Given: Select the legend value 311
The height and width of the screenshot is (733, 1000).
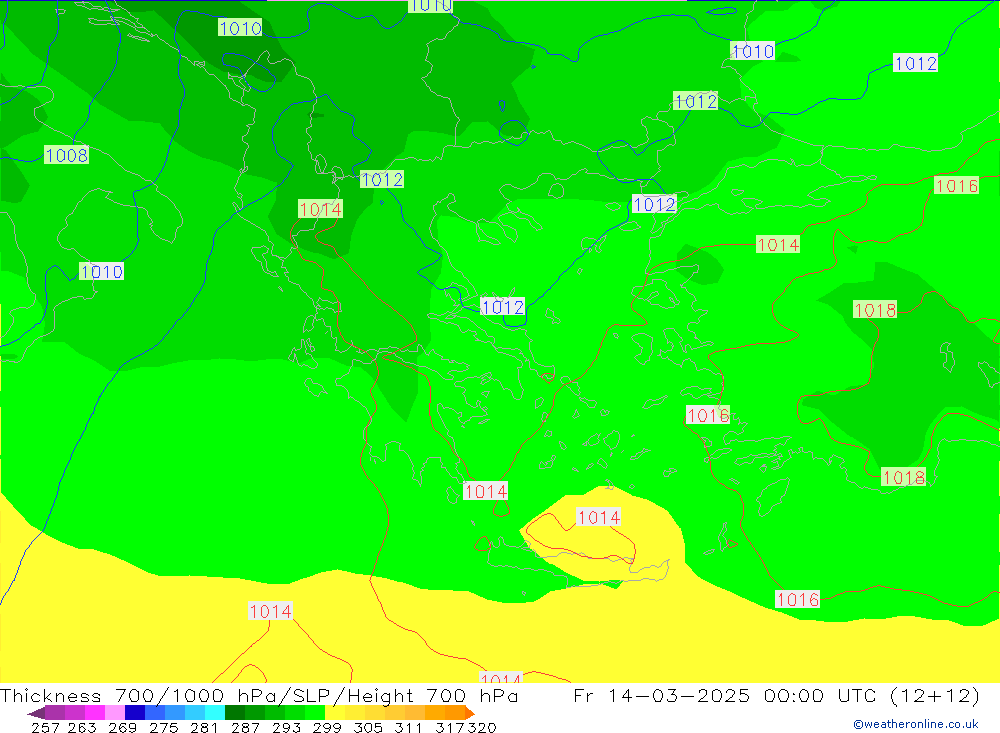Looking at the screenshot, I should tap(408, 727).
